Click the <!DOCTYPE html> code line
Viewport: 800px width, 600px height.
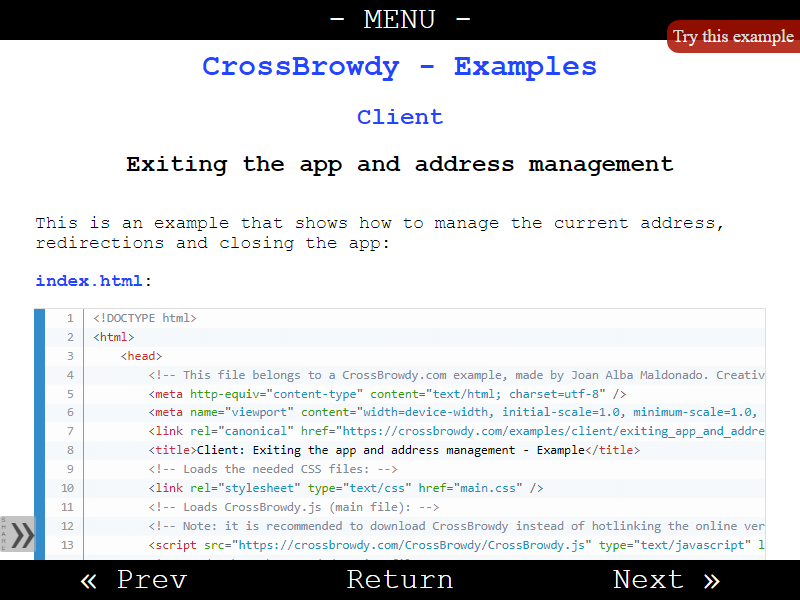click(145, 318)
